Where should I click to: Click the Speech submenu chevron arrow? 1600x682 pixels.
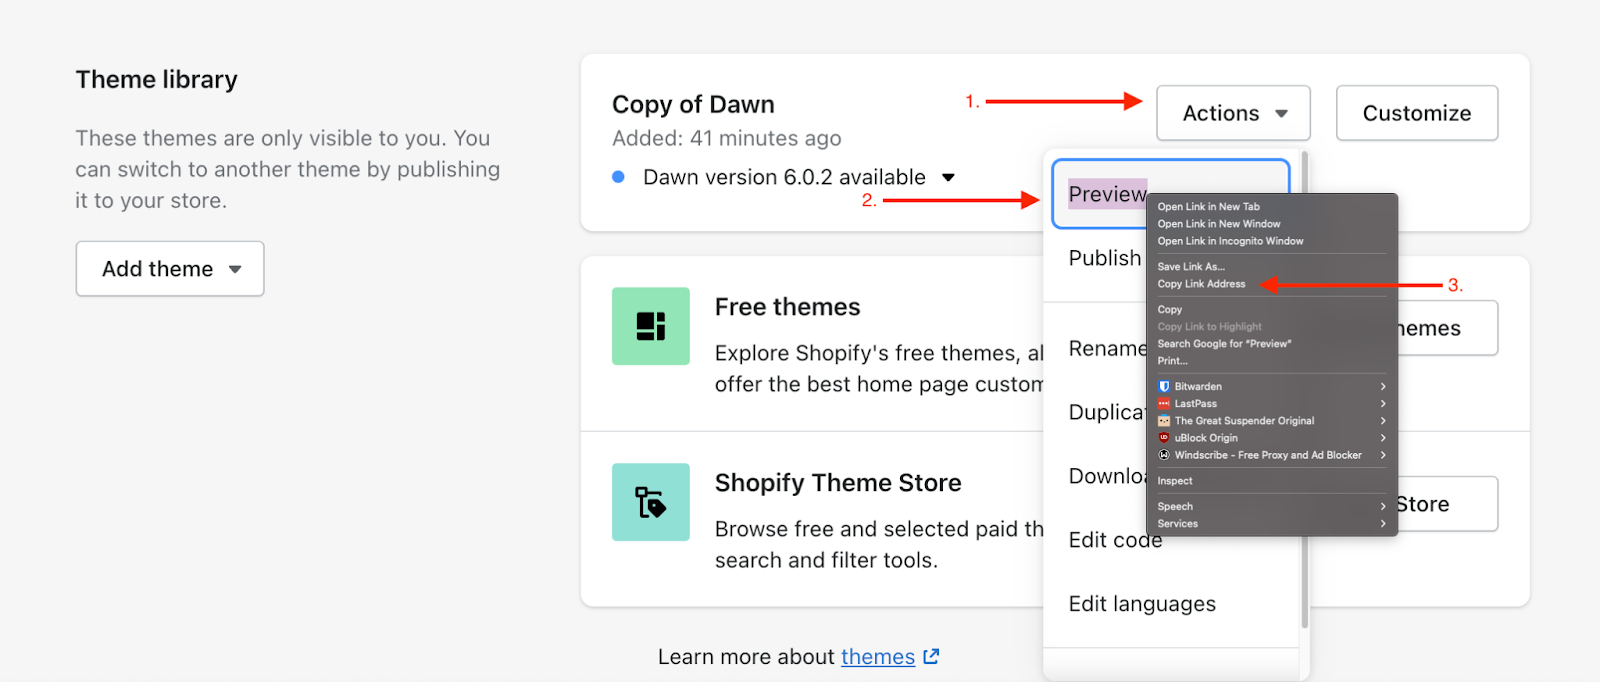(x=1383, y=507)
